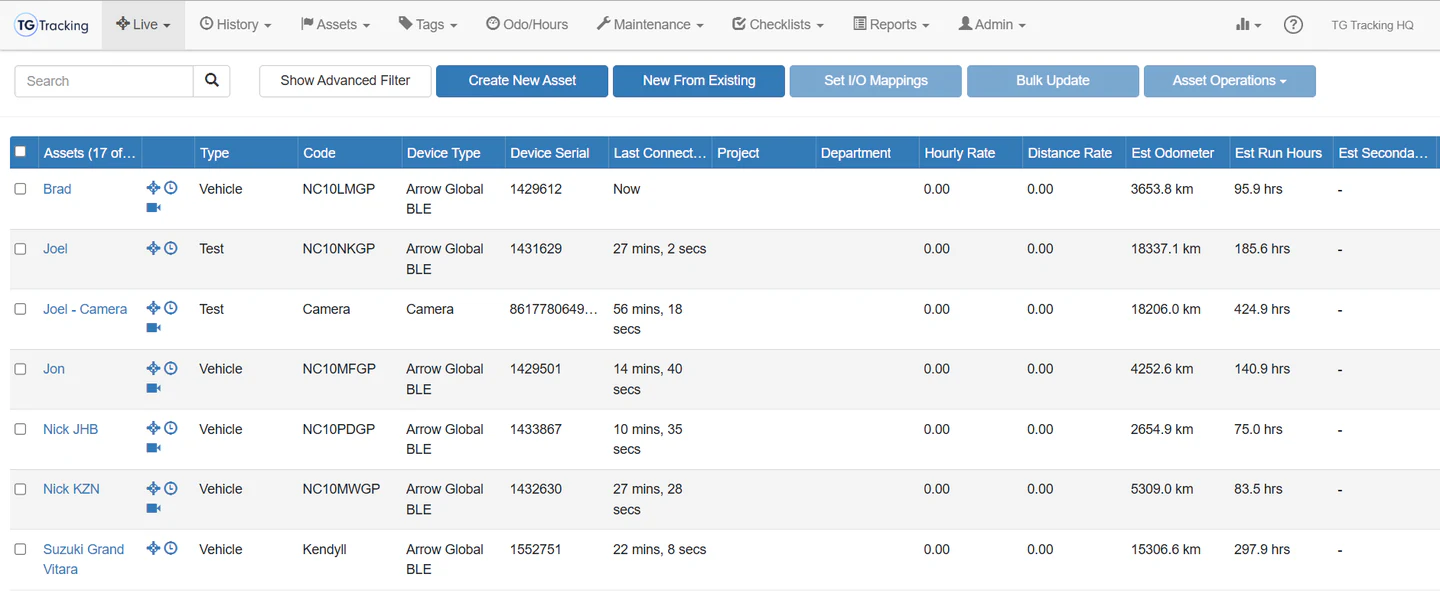Open the Tags dropdown menu
1440x591 pixels.
tap(428, 25)
